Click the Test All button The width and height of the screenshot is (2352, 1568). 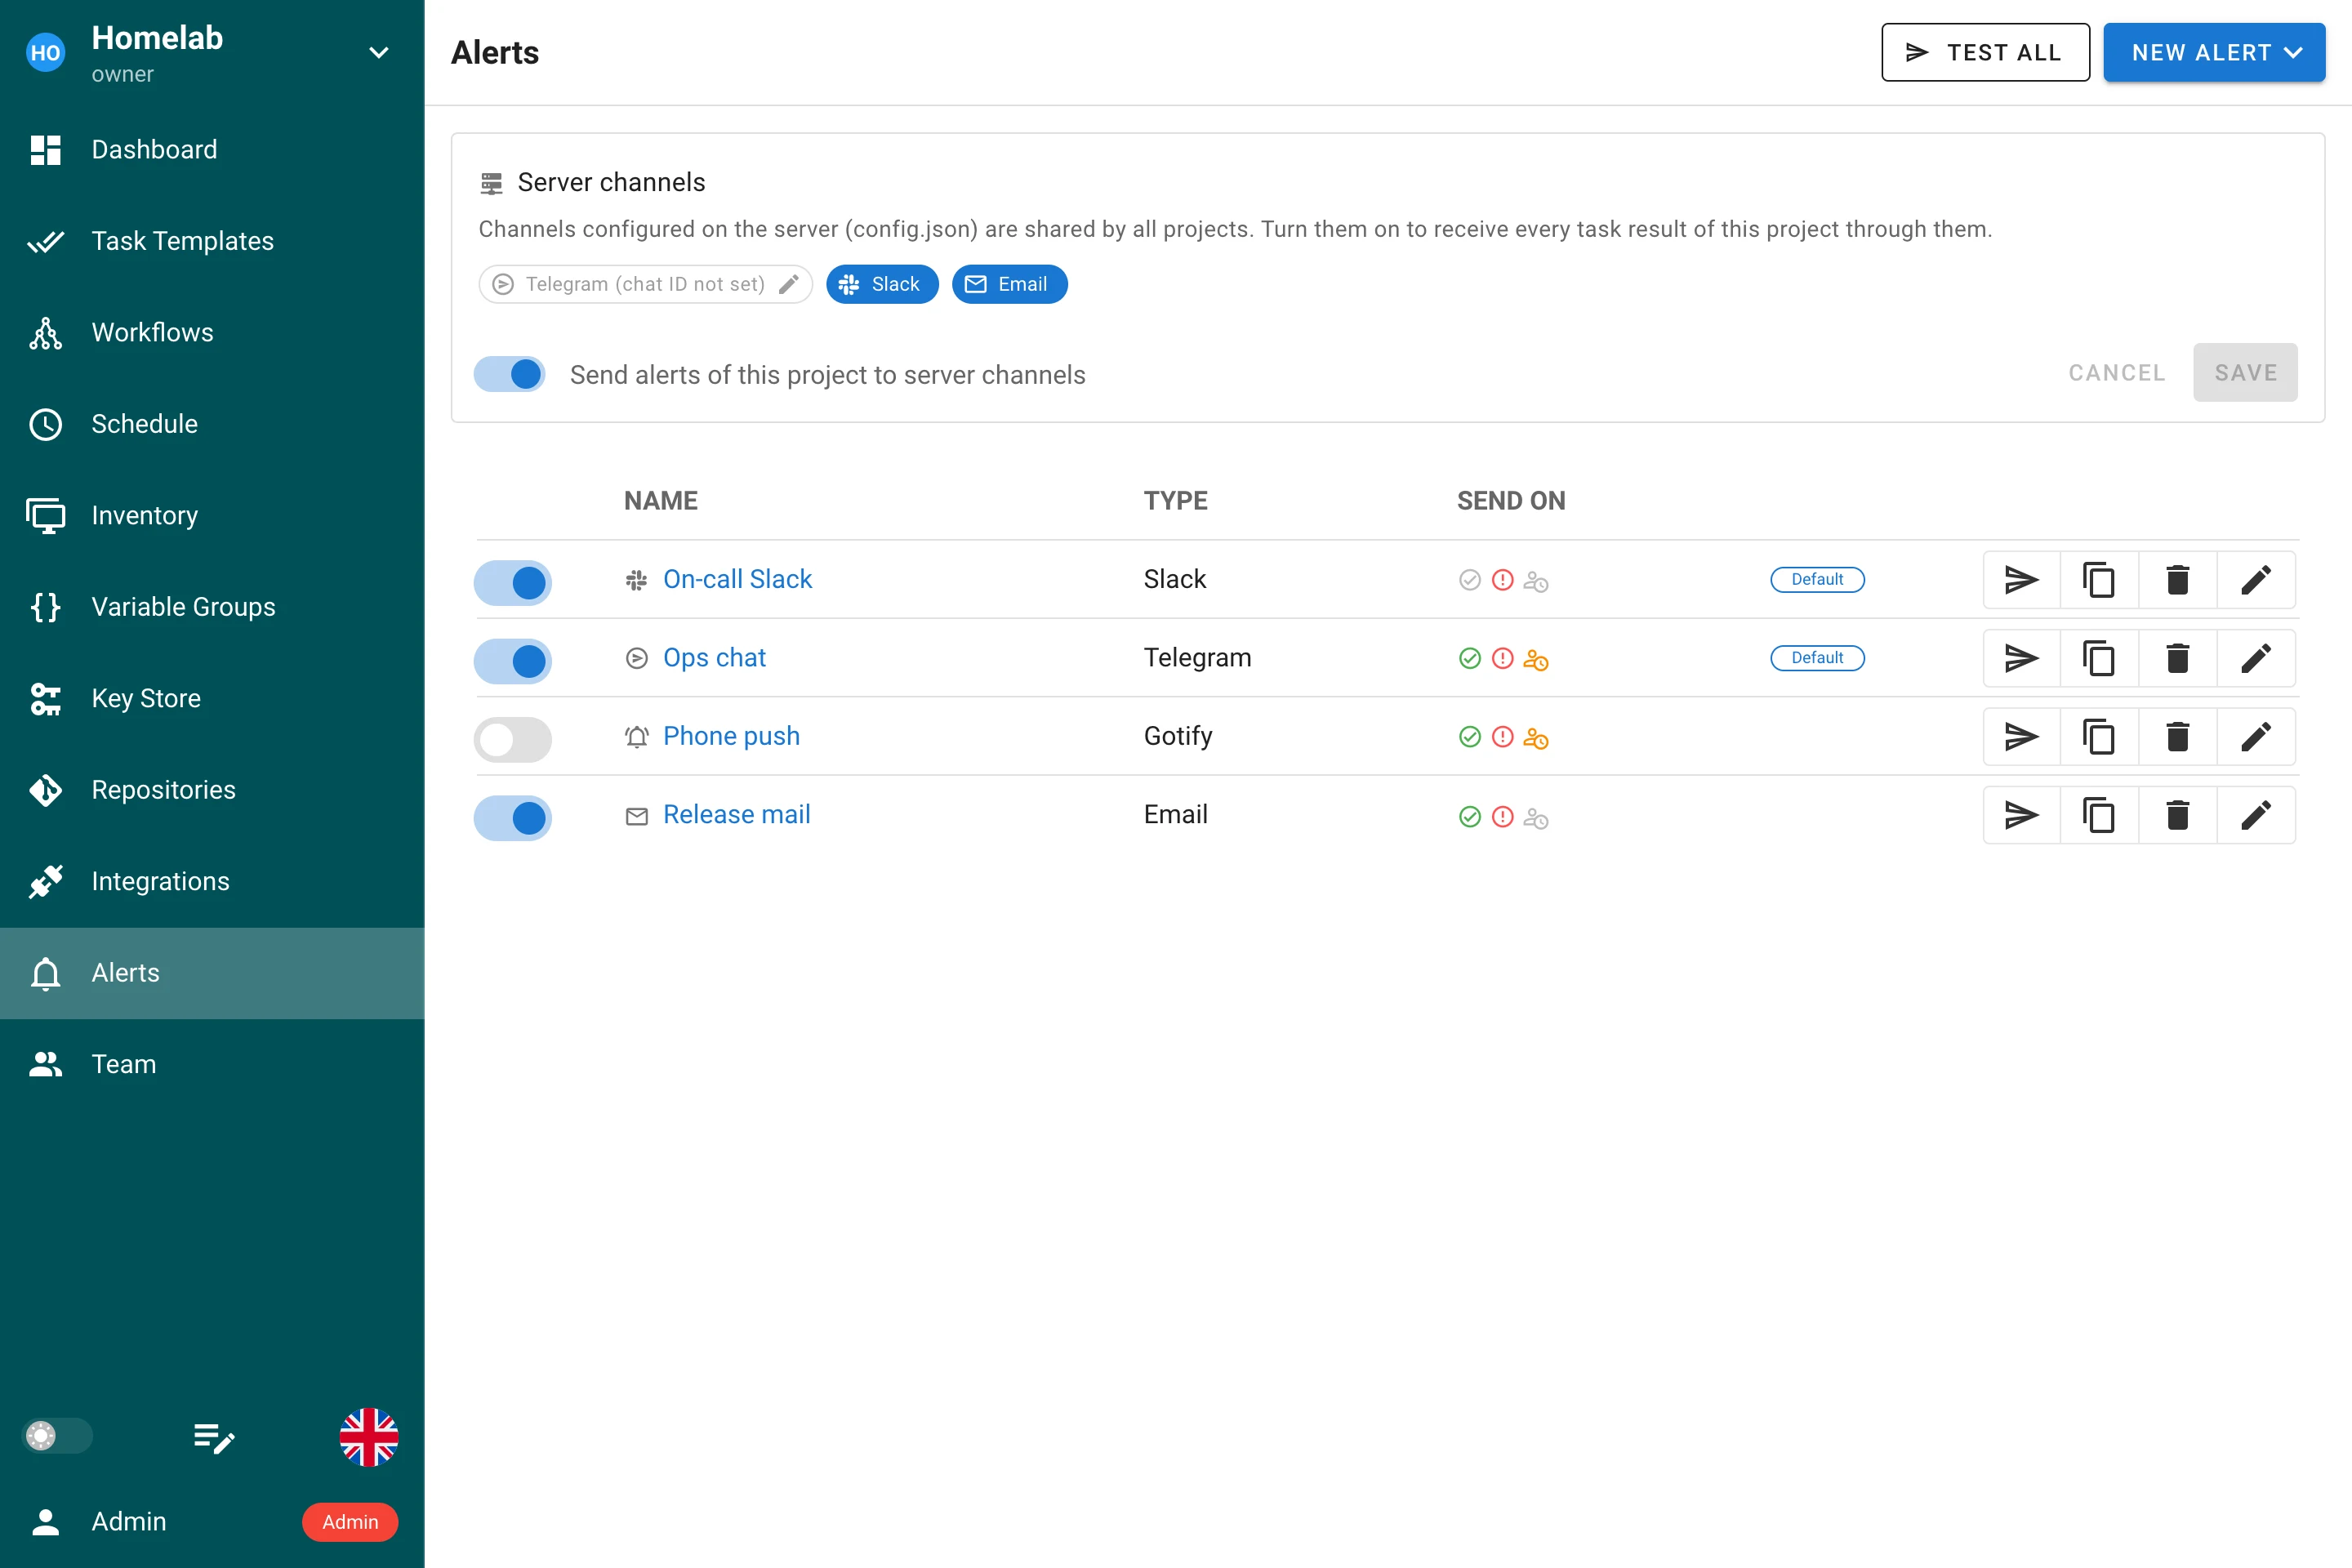point(1985,52)
